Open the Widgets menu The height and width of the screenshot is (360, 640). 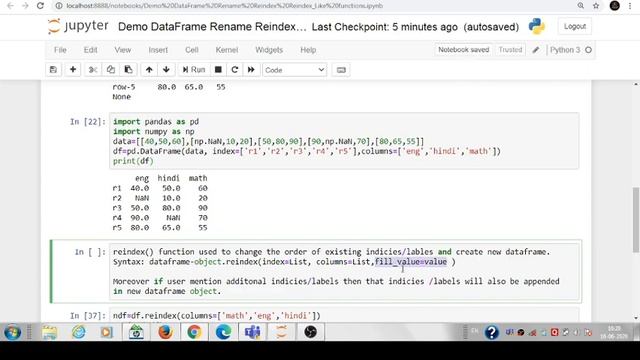[x=269, y=50]
